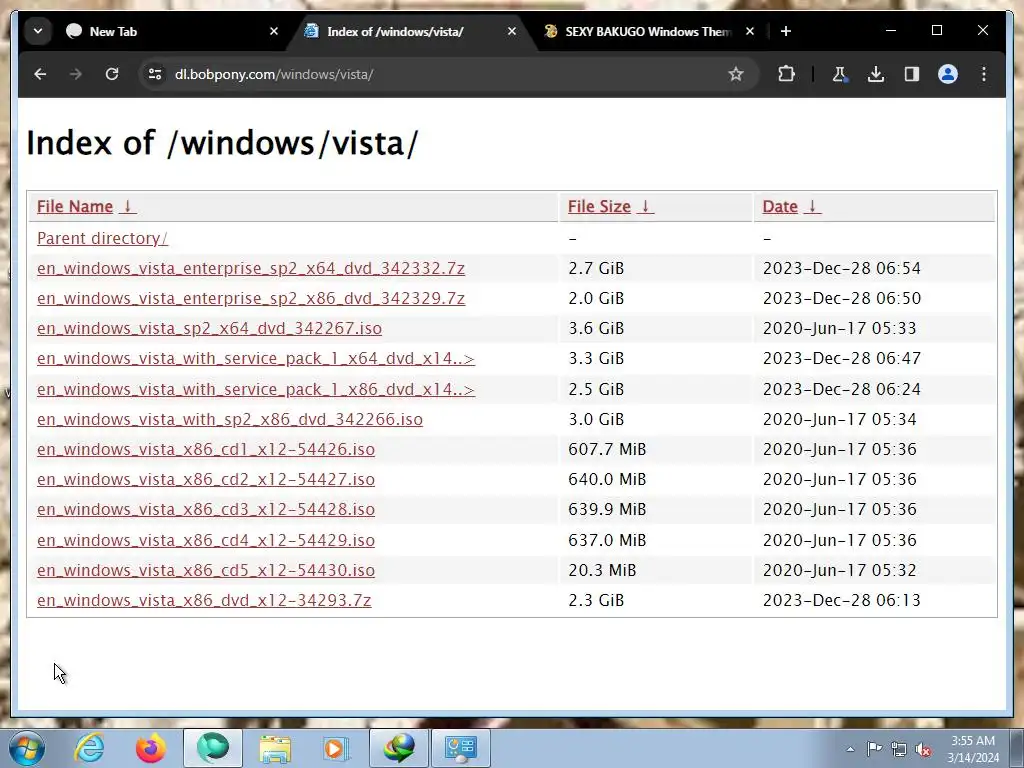
Task: Click date 2023-Dec-28 06:54
Action: 842,268
